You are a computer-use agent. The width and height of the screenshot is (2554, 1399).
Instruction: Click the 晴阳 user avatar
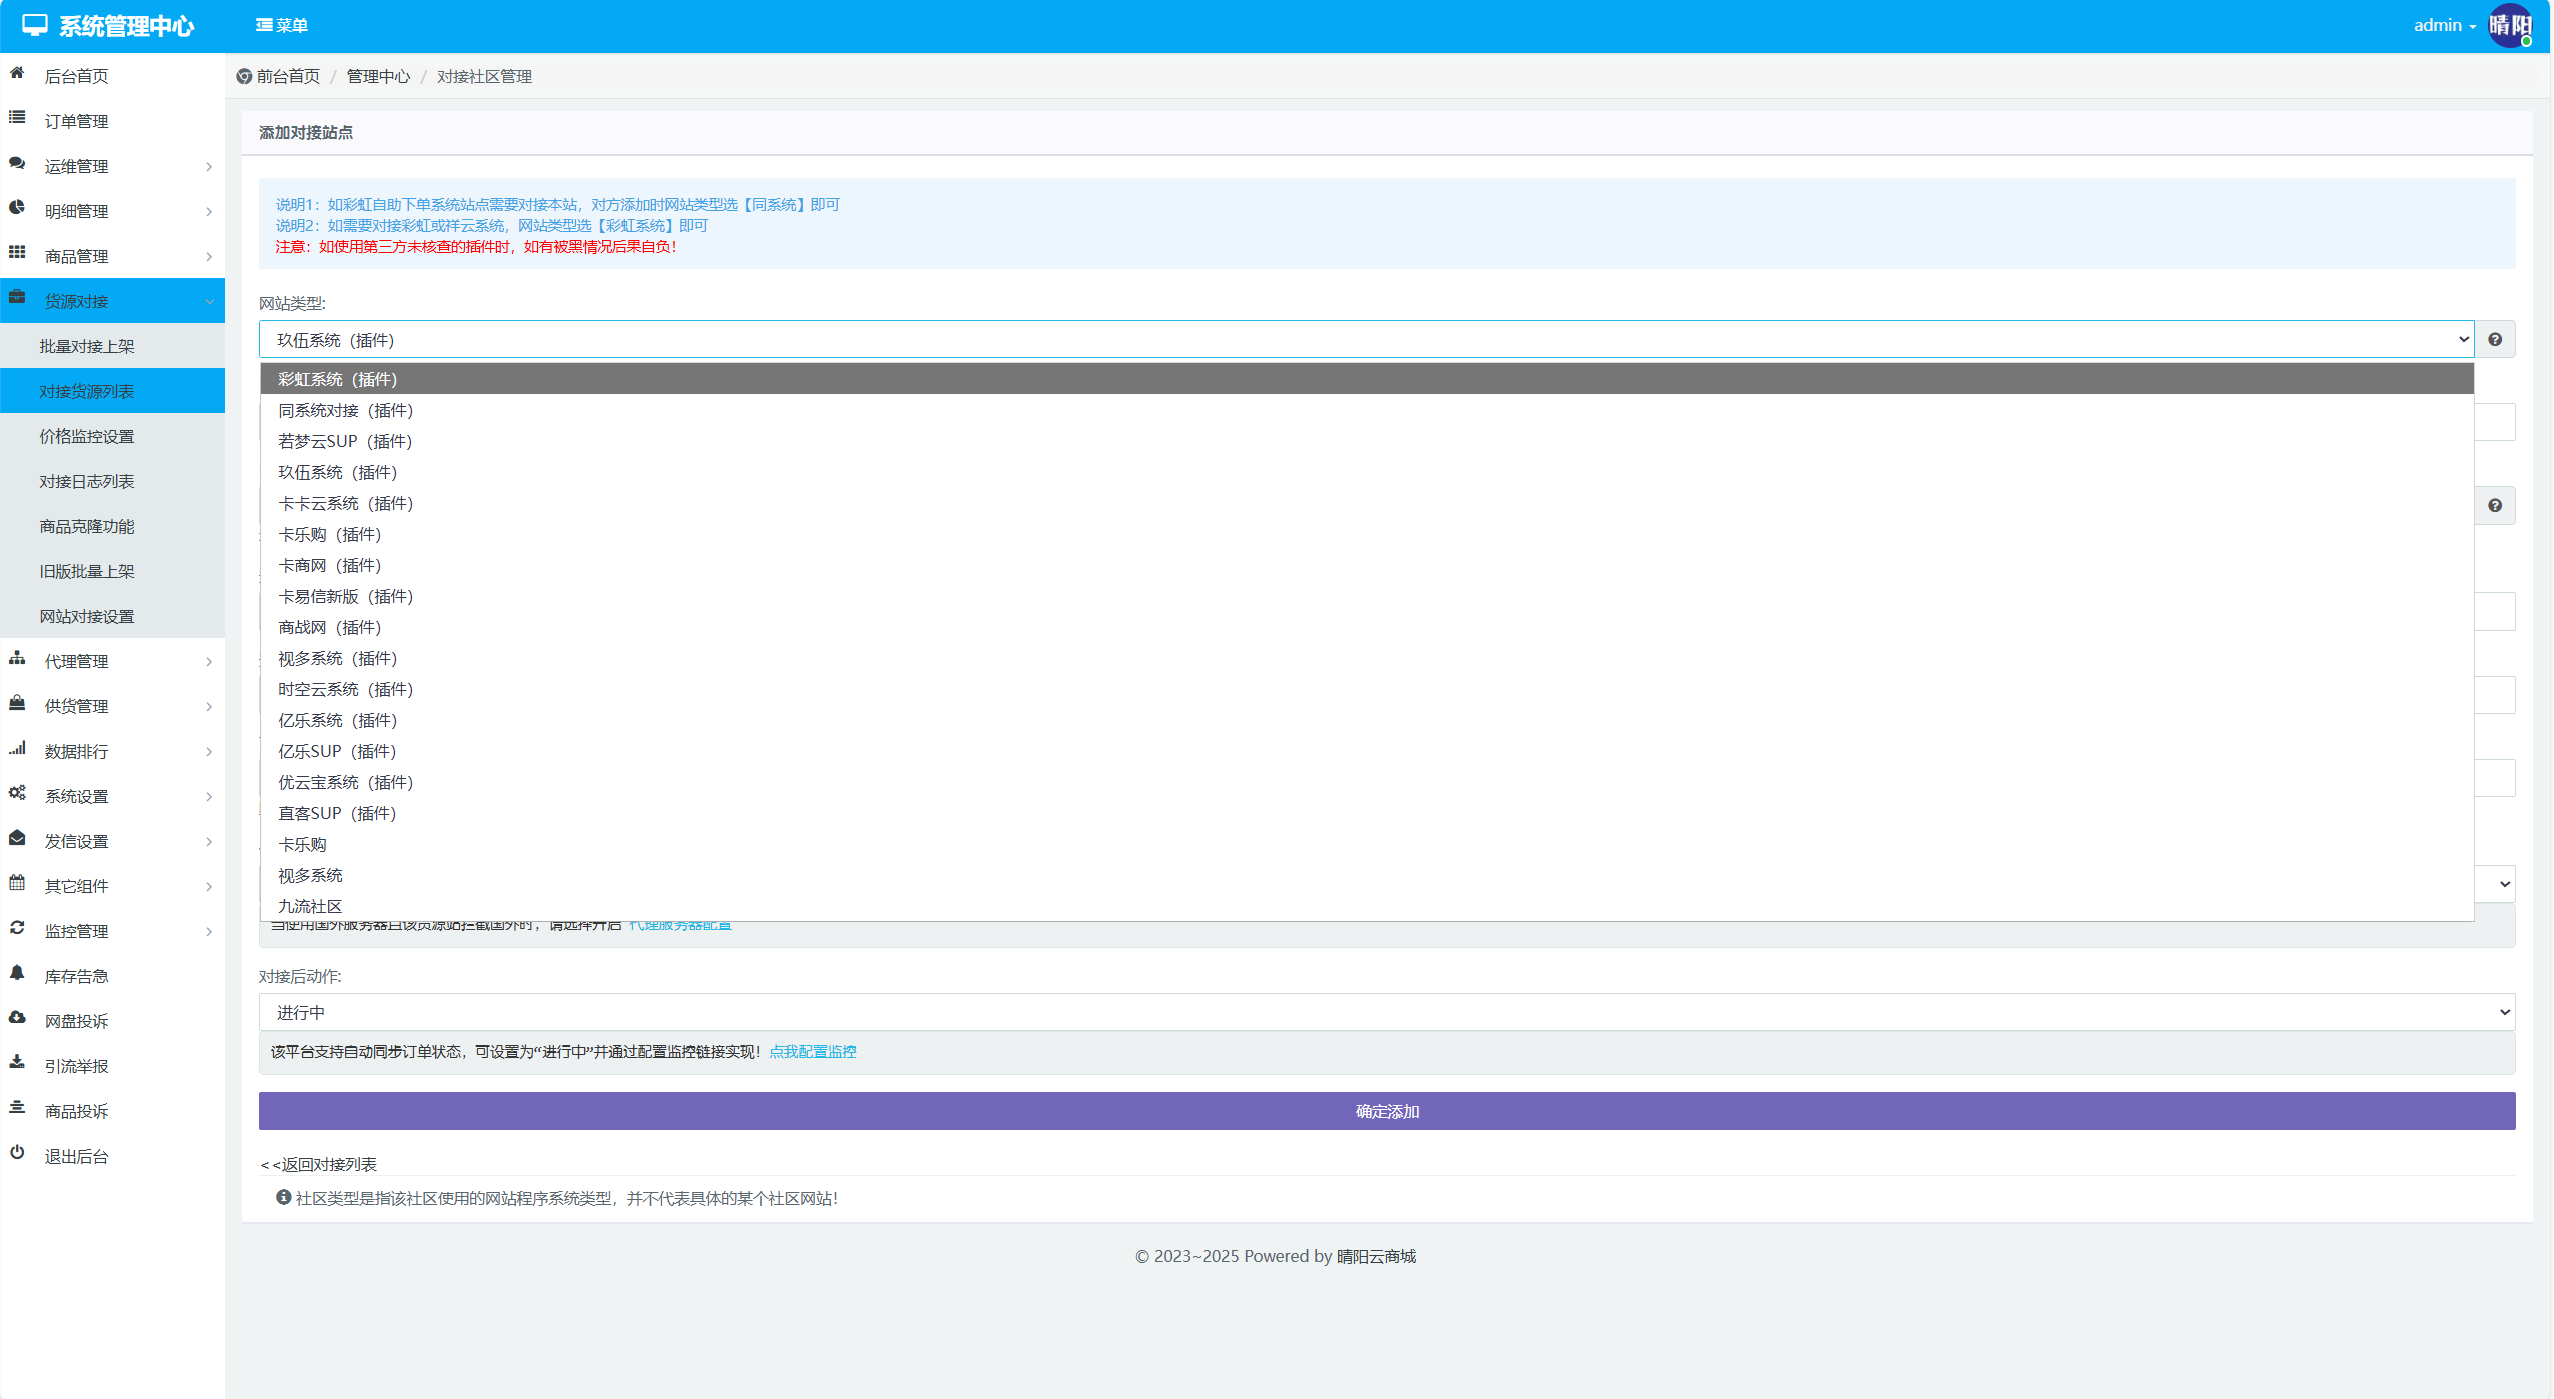(x=2510, y=25)
